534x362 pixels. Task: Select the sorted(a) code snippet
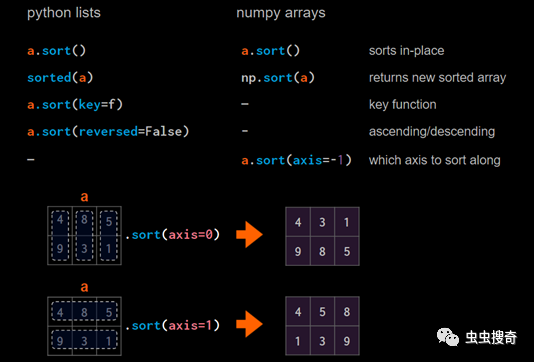click(60, 78)
